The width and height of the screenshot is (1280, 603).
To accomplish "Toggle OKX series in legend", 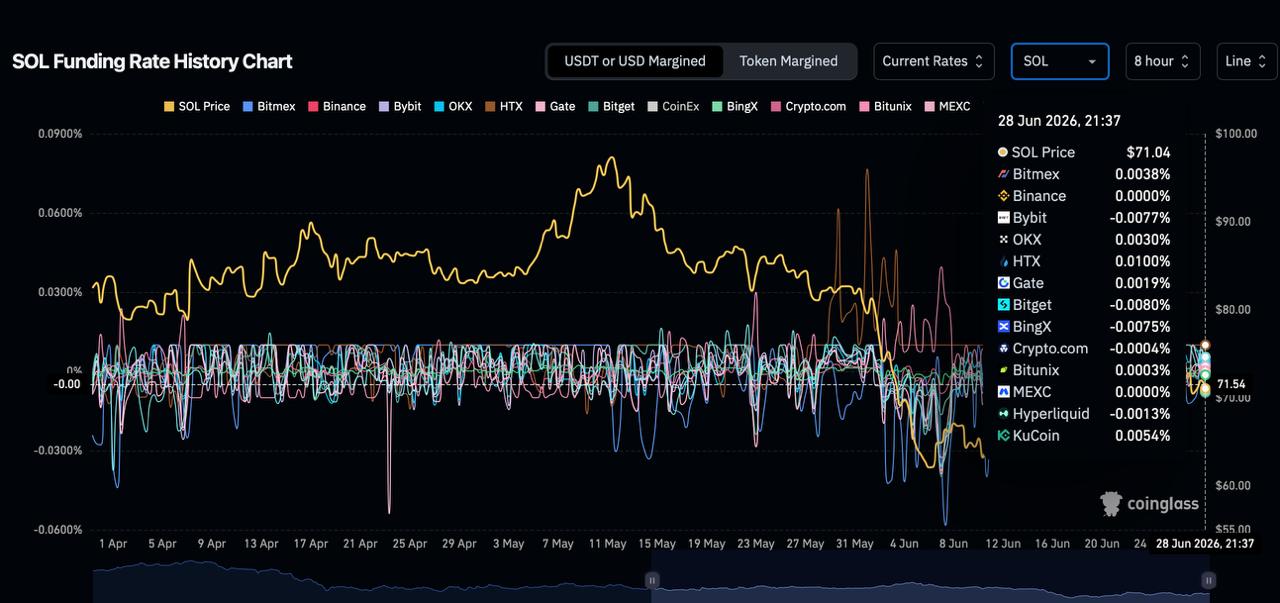I will pyautogui.click(x=453, y=106).
